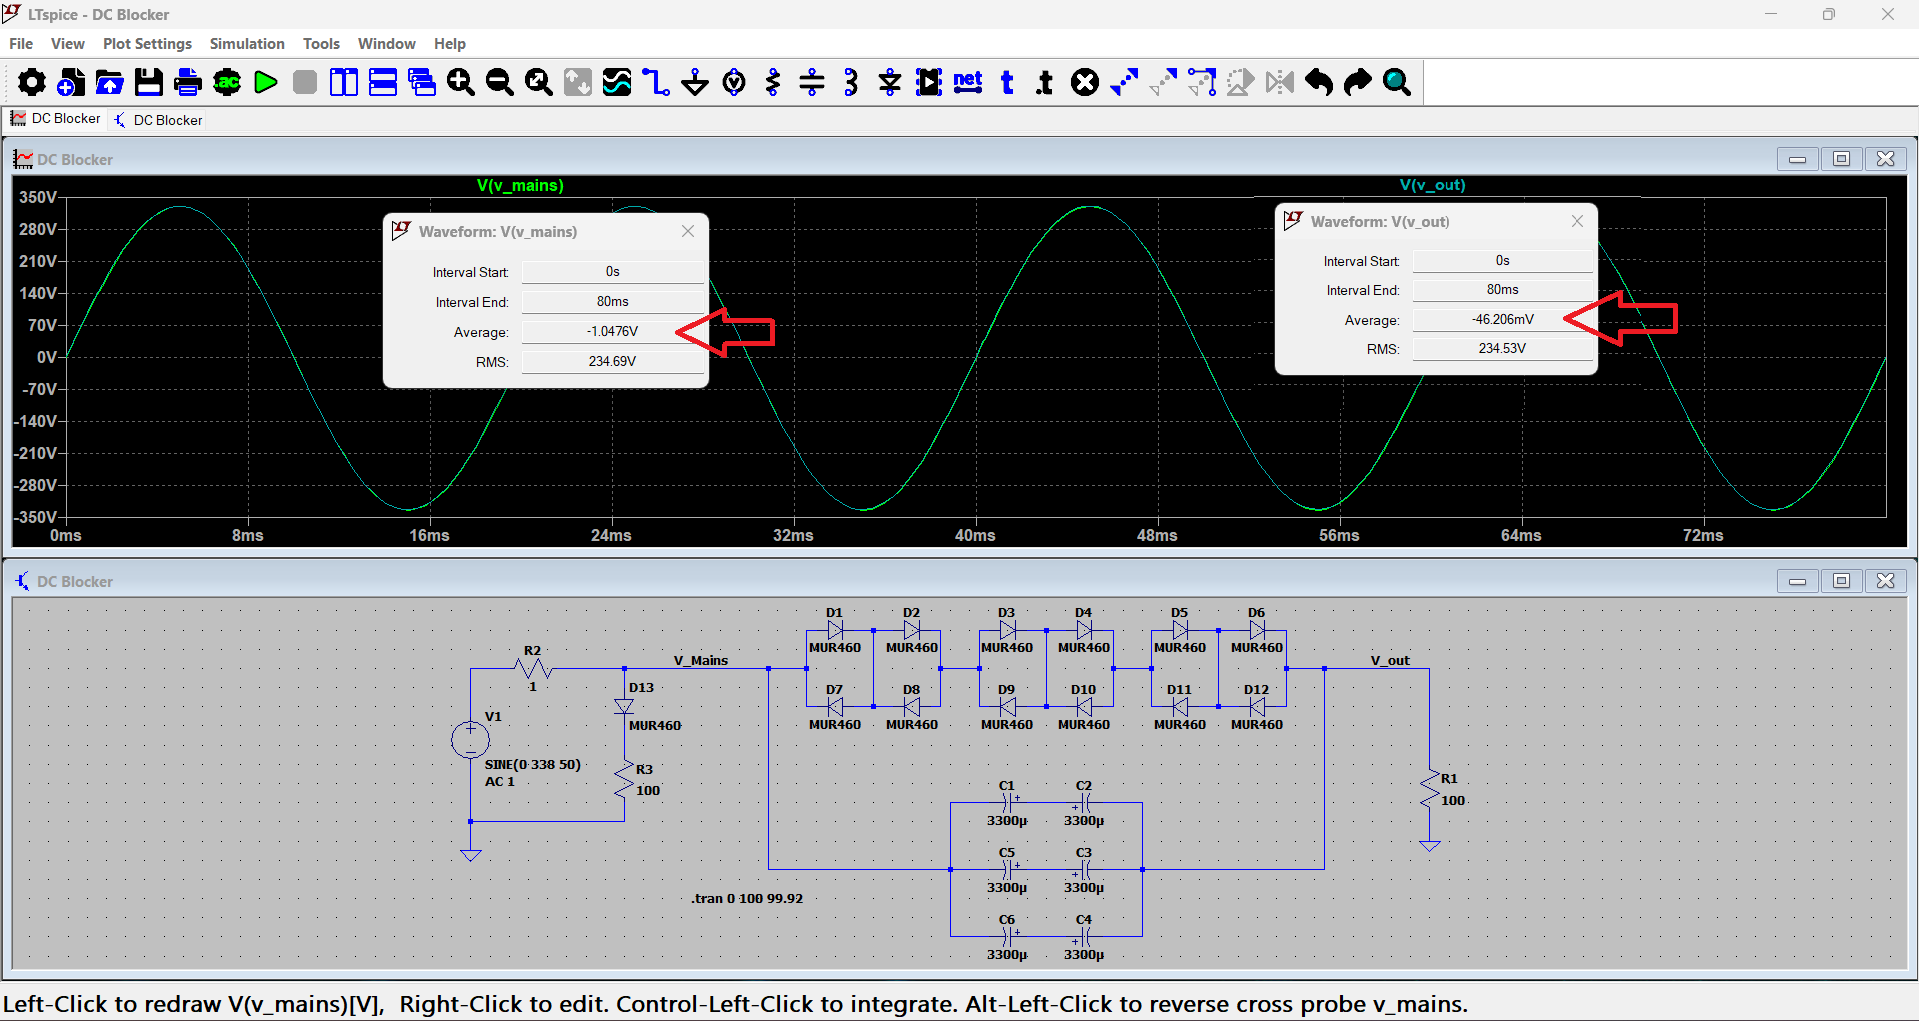
Task: Click the 40ms time axis label
Action: pos(975,535)
